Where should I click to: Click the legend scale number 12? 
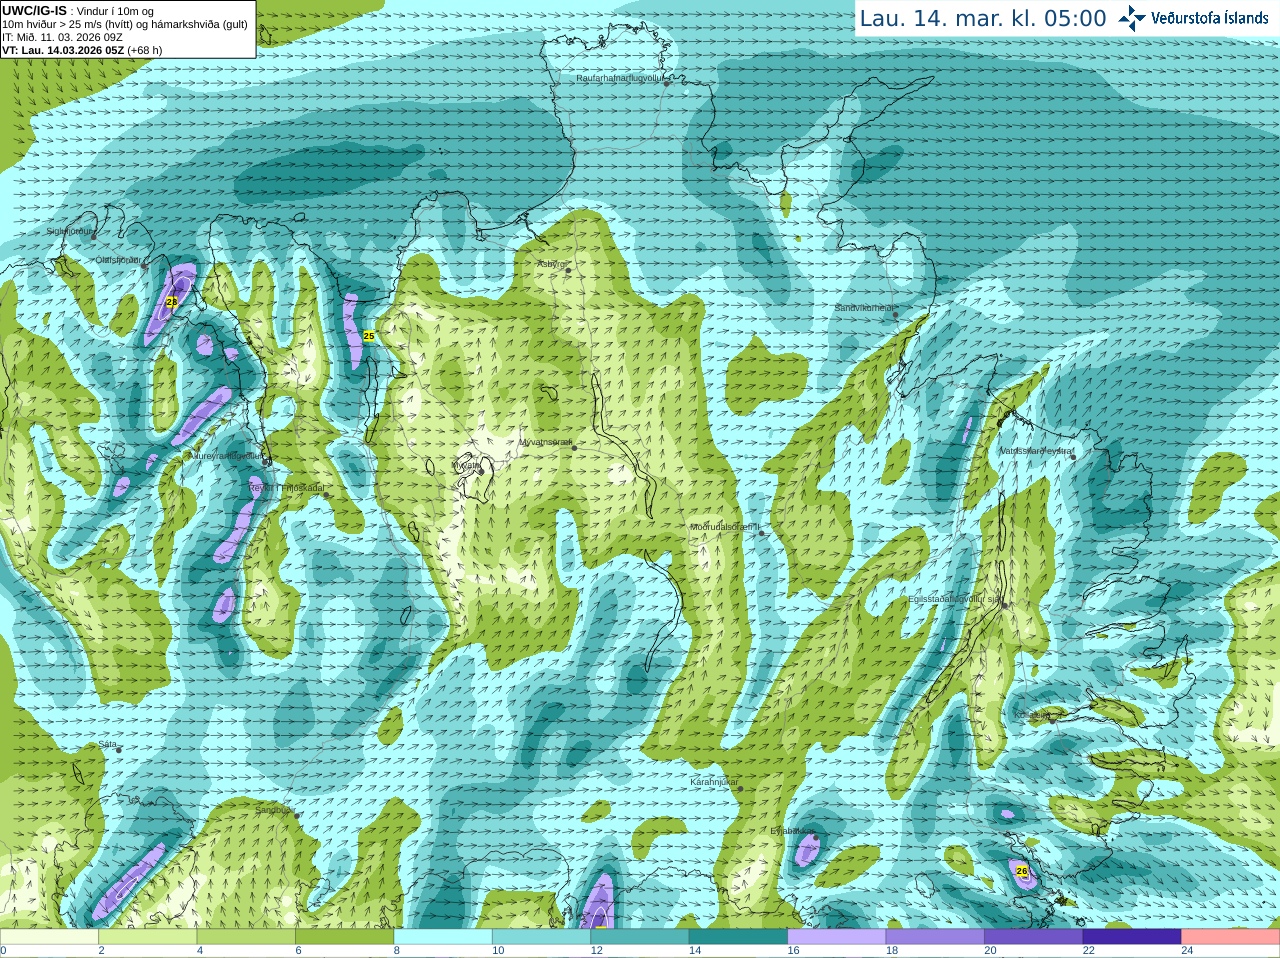coord(596,951)
